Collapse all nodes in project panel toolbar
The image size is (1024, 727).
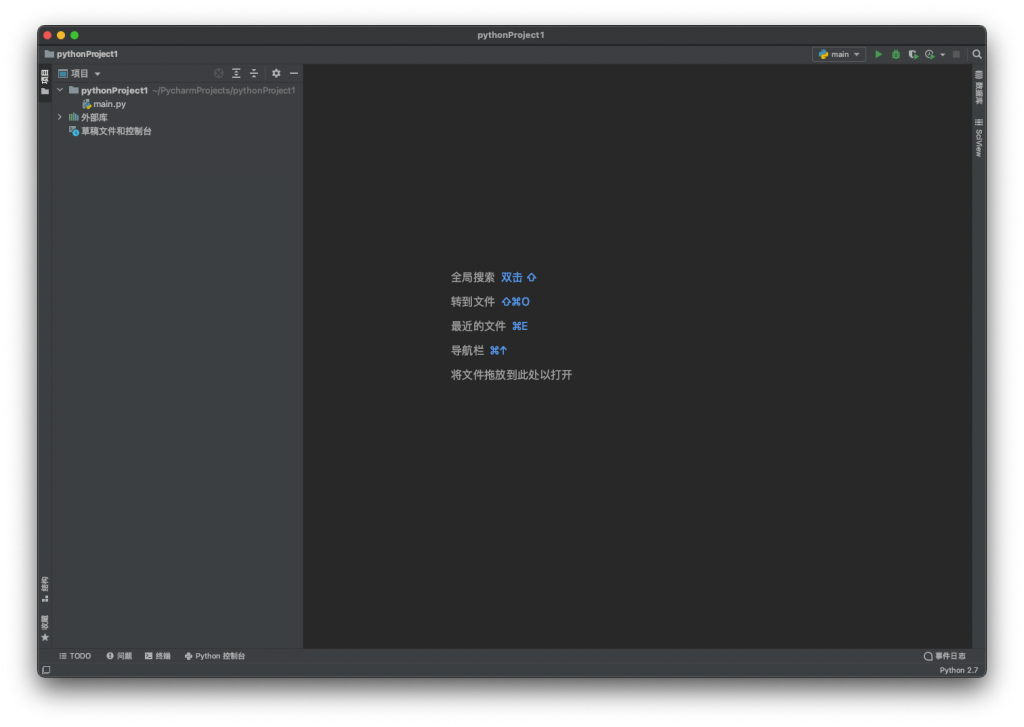(254, 73)
